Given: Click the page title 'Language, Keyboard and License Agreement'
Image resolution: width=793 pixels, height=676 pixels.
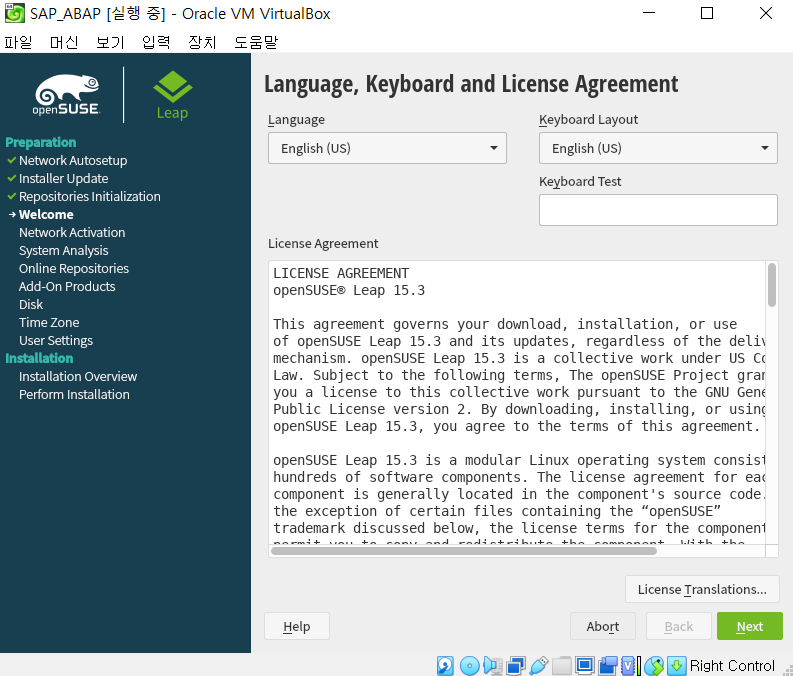Looking at the screenshot, I should click(471, 84).
